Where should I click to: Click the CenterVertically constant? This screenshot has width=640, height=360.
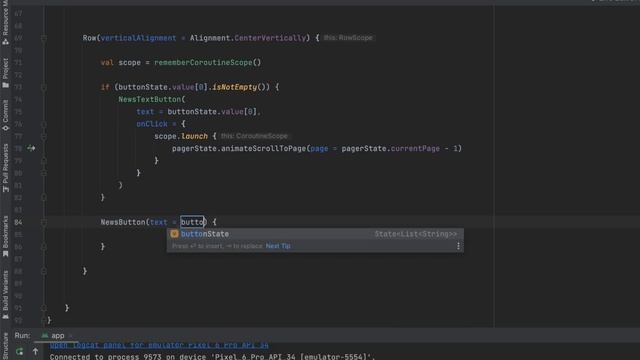click(x=270, y=38)
